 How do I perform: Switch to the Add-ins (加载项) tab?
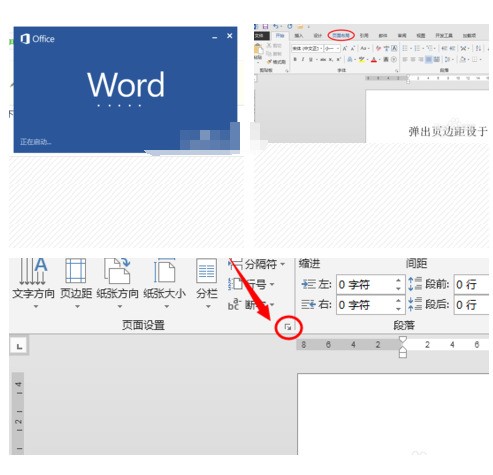pyautogui.click(x=469, y=35)
